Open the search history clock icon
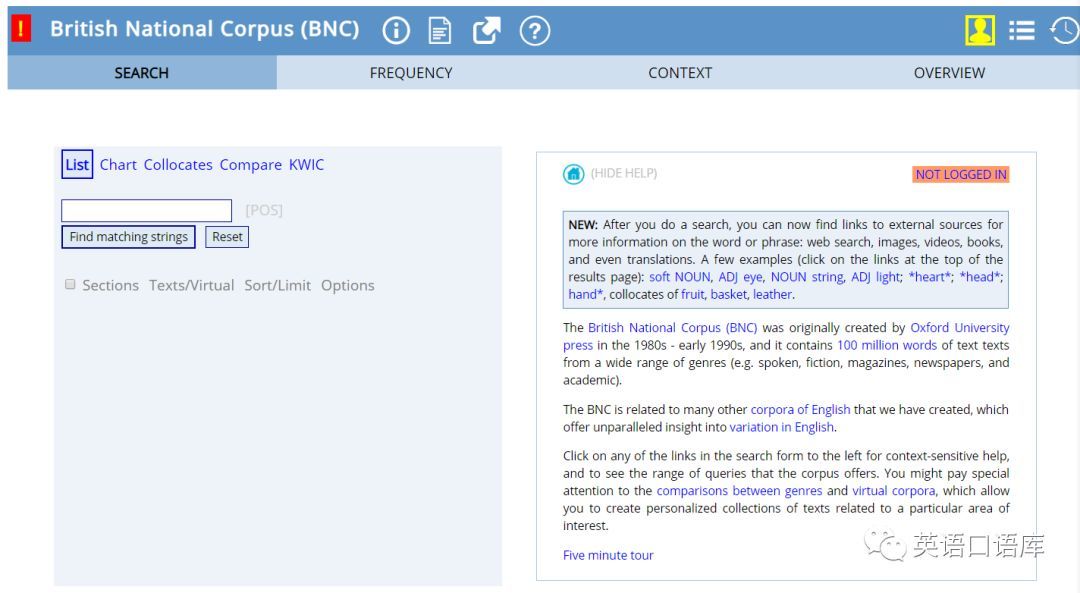 pos(1065,30)
